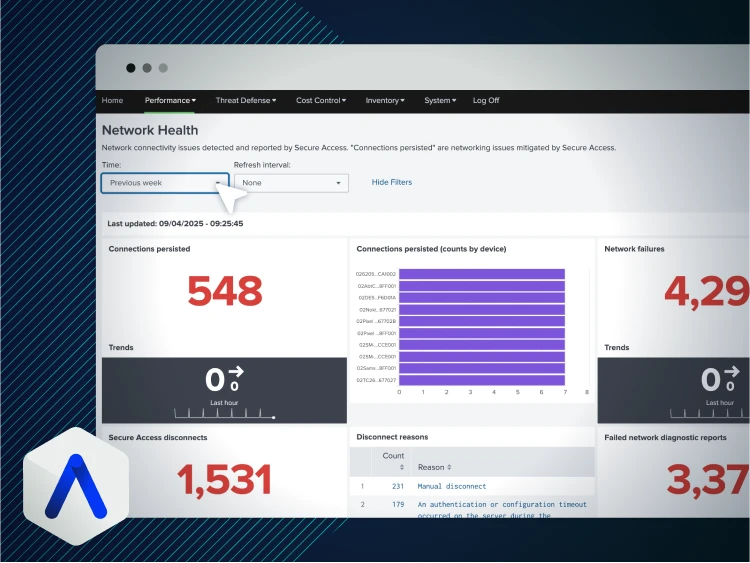
Task: Open the Refresh interval dropdown showing None
Action: 291,183
